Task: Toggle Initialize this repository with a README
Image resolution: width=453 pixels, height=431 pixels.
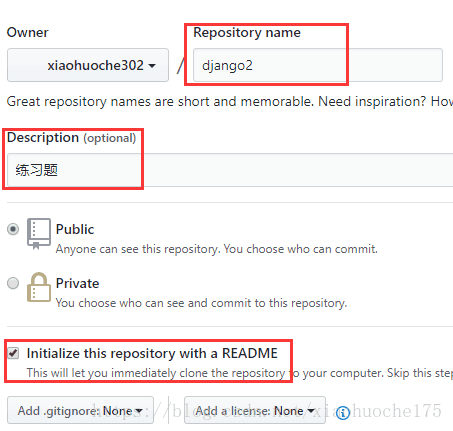Action: click(x=13, y=353)
